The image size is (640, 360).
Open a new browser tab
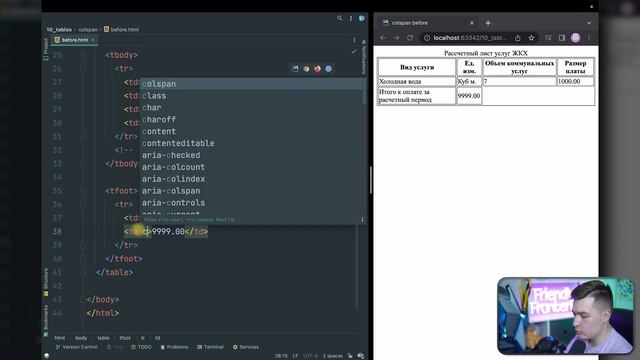pos(488,23)
